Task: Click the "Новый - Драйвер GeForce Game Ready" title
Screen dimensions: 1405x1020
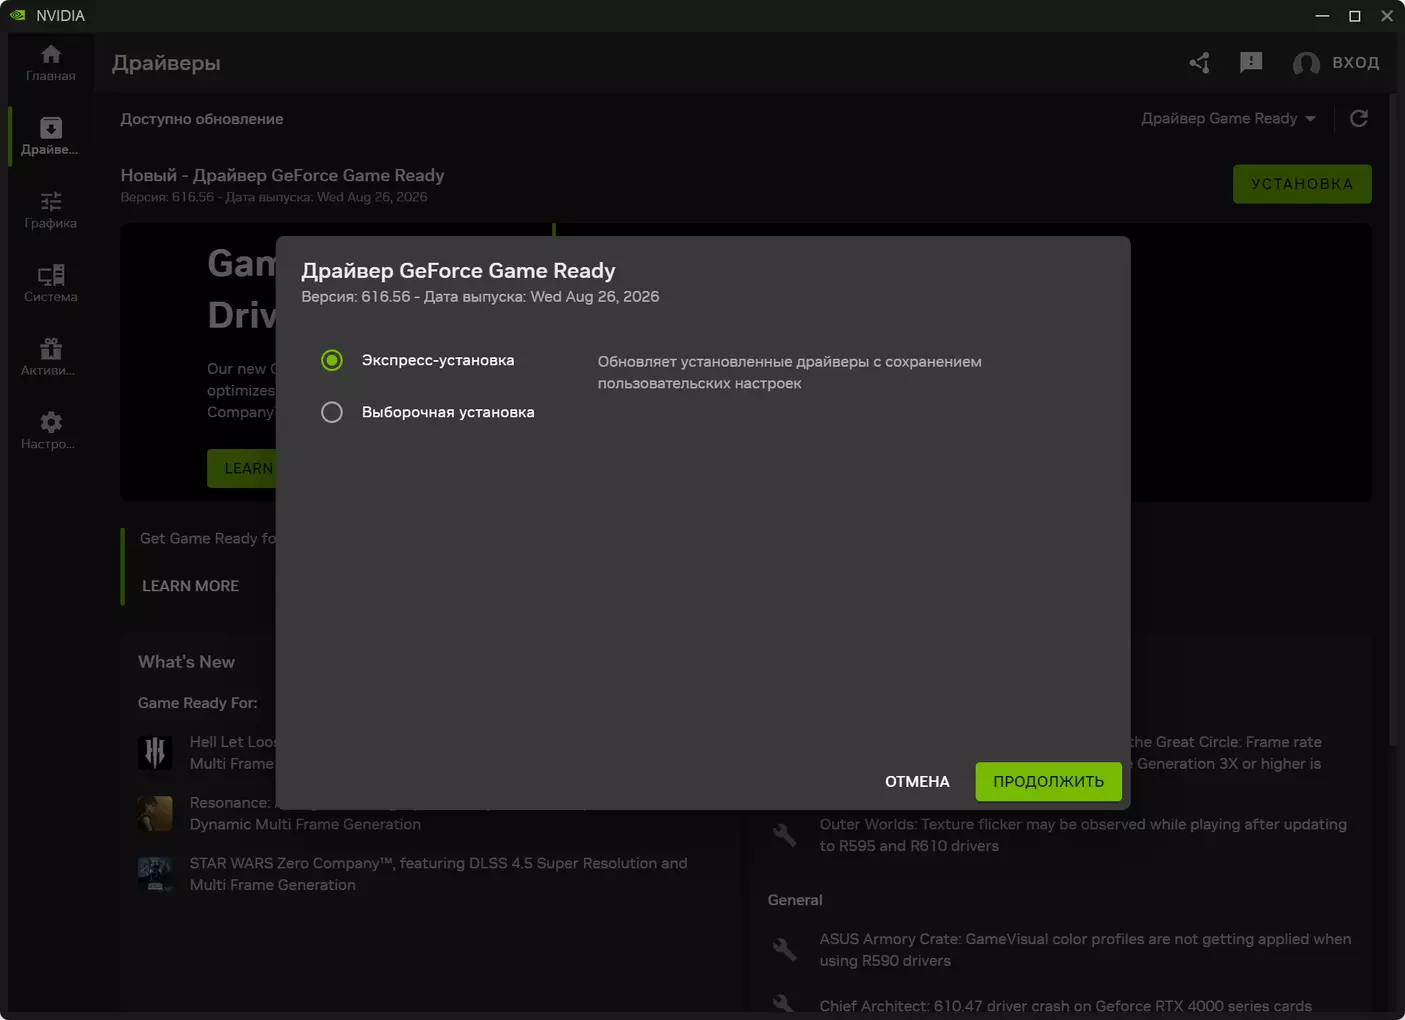Action: click(x=282, y=175)
